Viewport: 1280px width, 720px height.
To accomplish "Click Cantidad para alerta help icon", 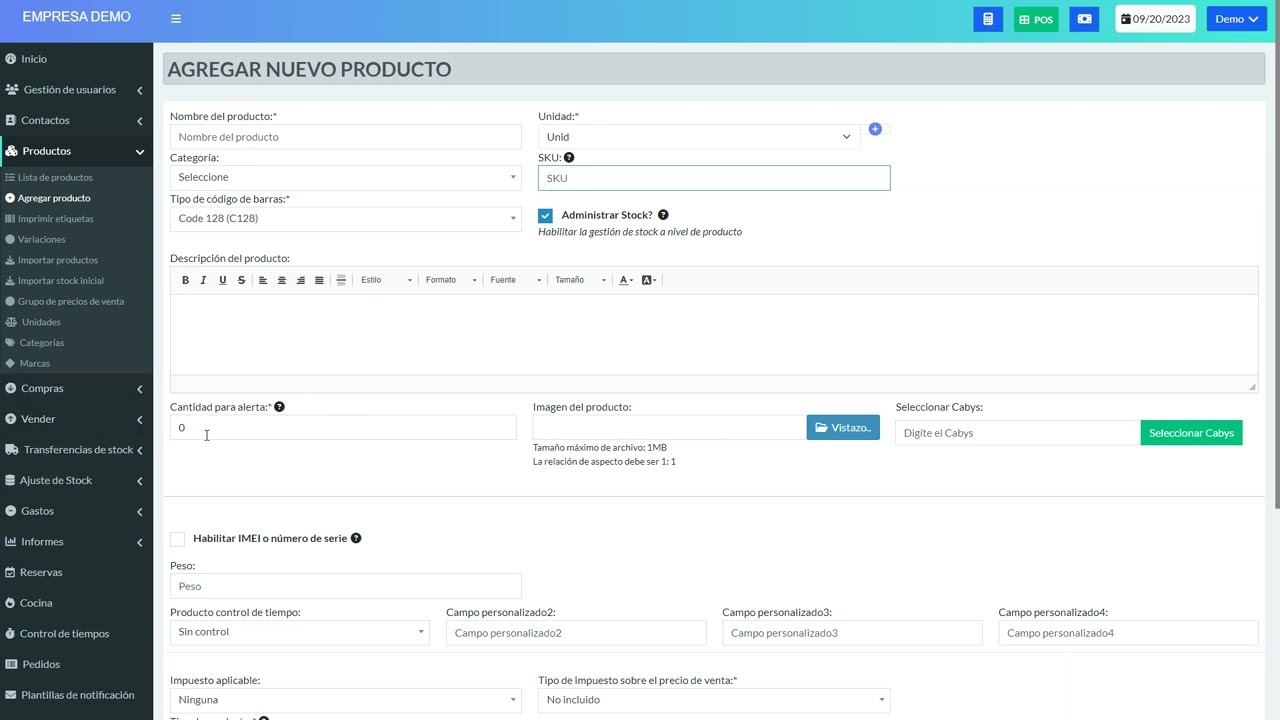I will (x=279, y=407).
